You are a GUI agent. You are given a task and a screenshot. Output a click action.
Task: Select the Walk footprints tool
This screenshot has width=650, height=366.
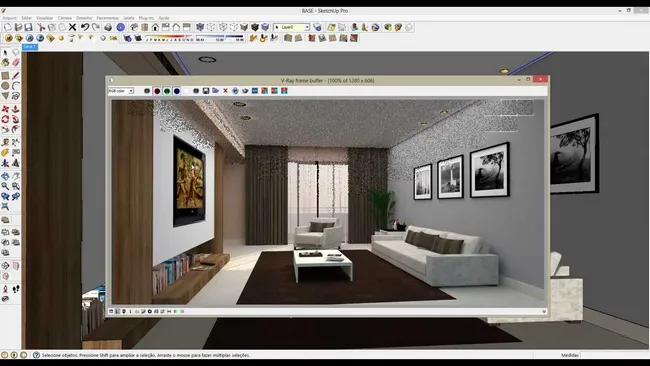(15, 289)
